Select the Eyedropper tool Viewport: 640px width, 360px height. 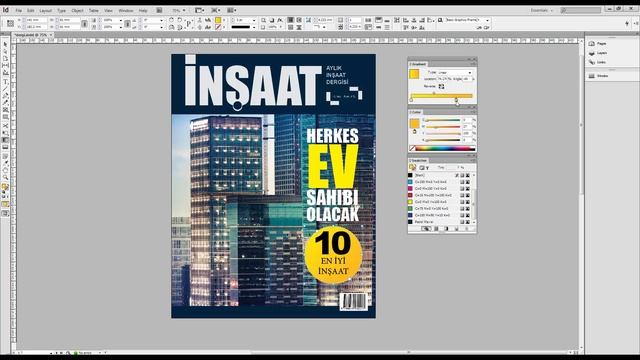(x=5, y=163)
